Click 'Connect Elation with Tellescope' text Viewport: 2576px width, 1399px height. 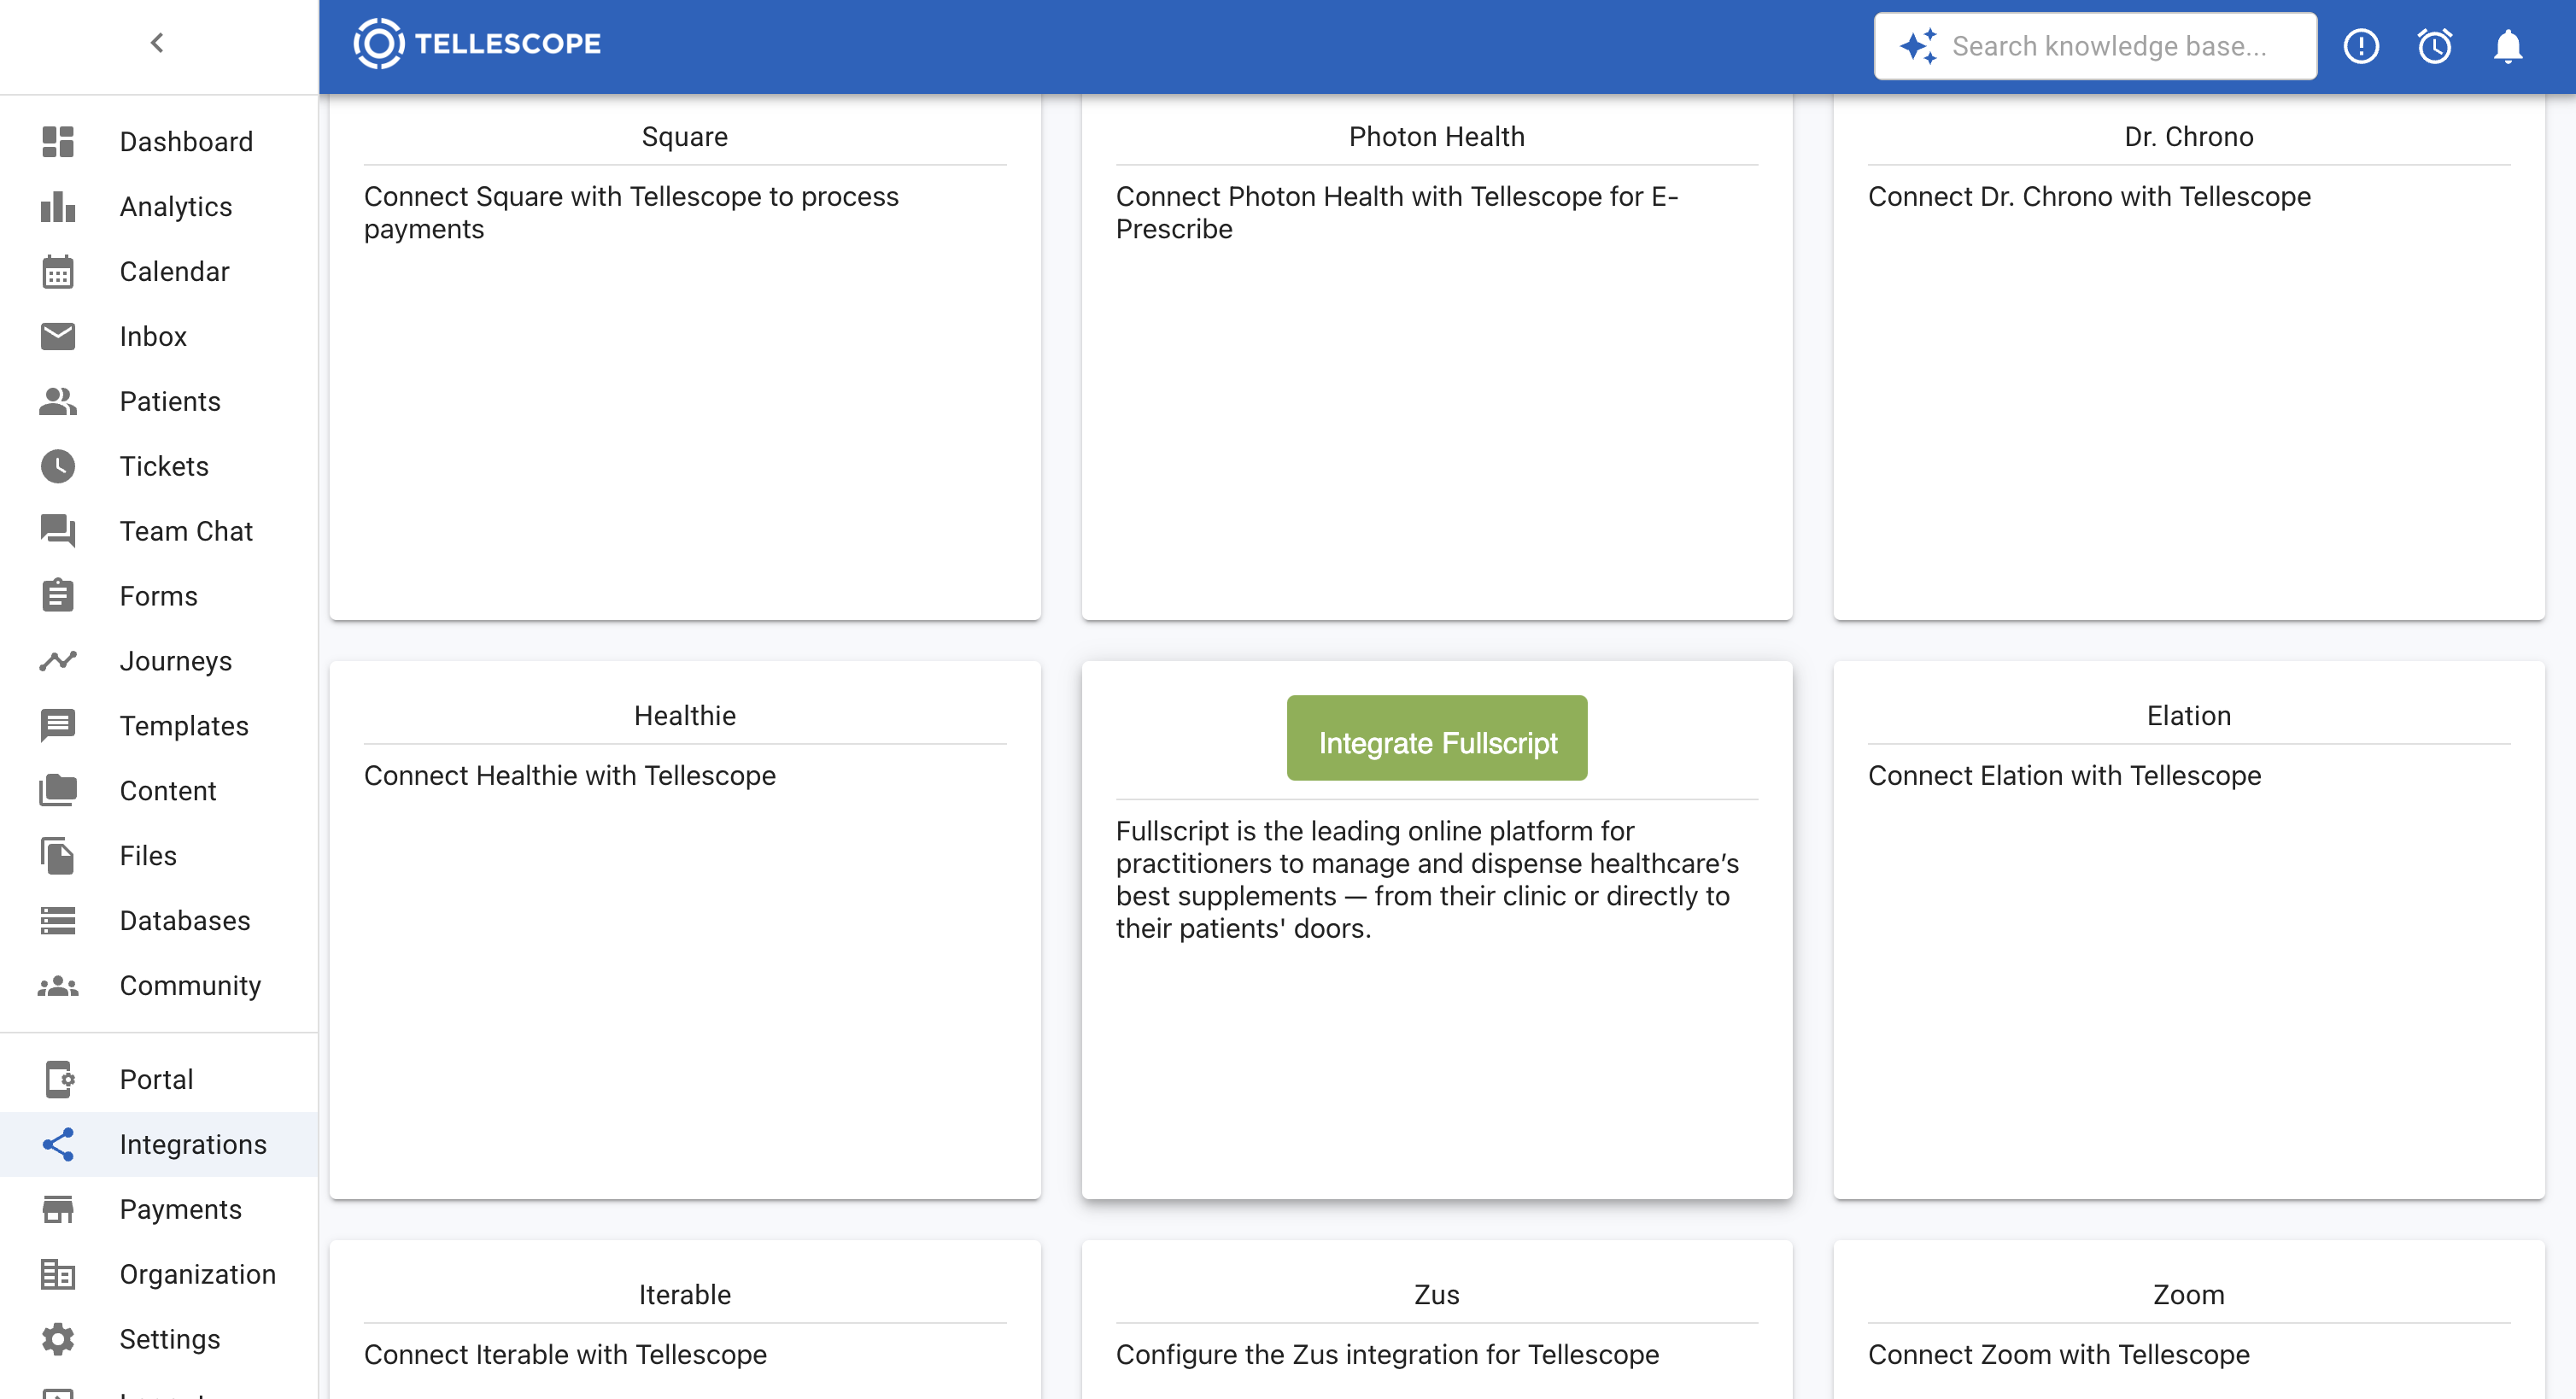[2064, 775]
